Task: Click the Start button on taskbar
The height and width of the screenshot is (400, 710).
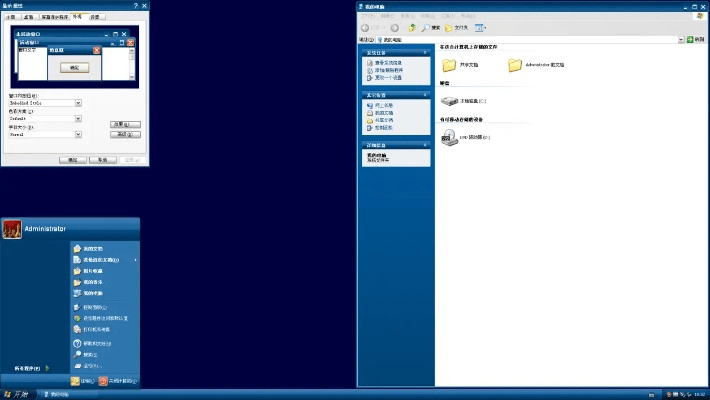Action: [x=18, y=394]
